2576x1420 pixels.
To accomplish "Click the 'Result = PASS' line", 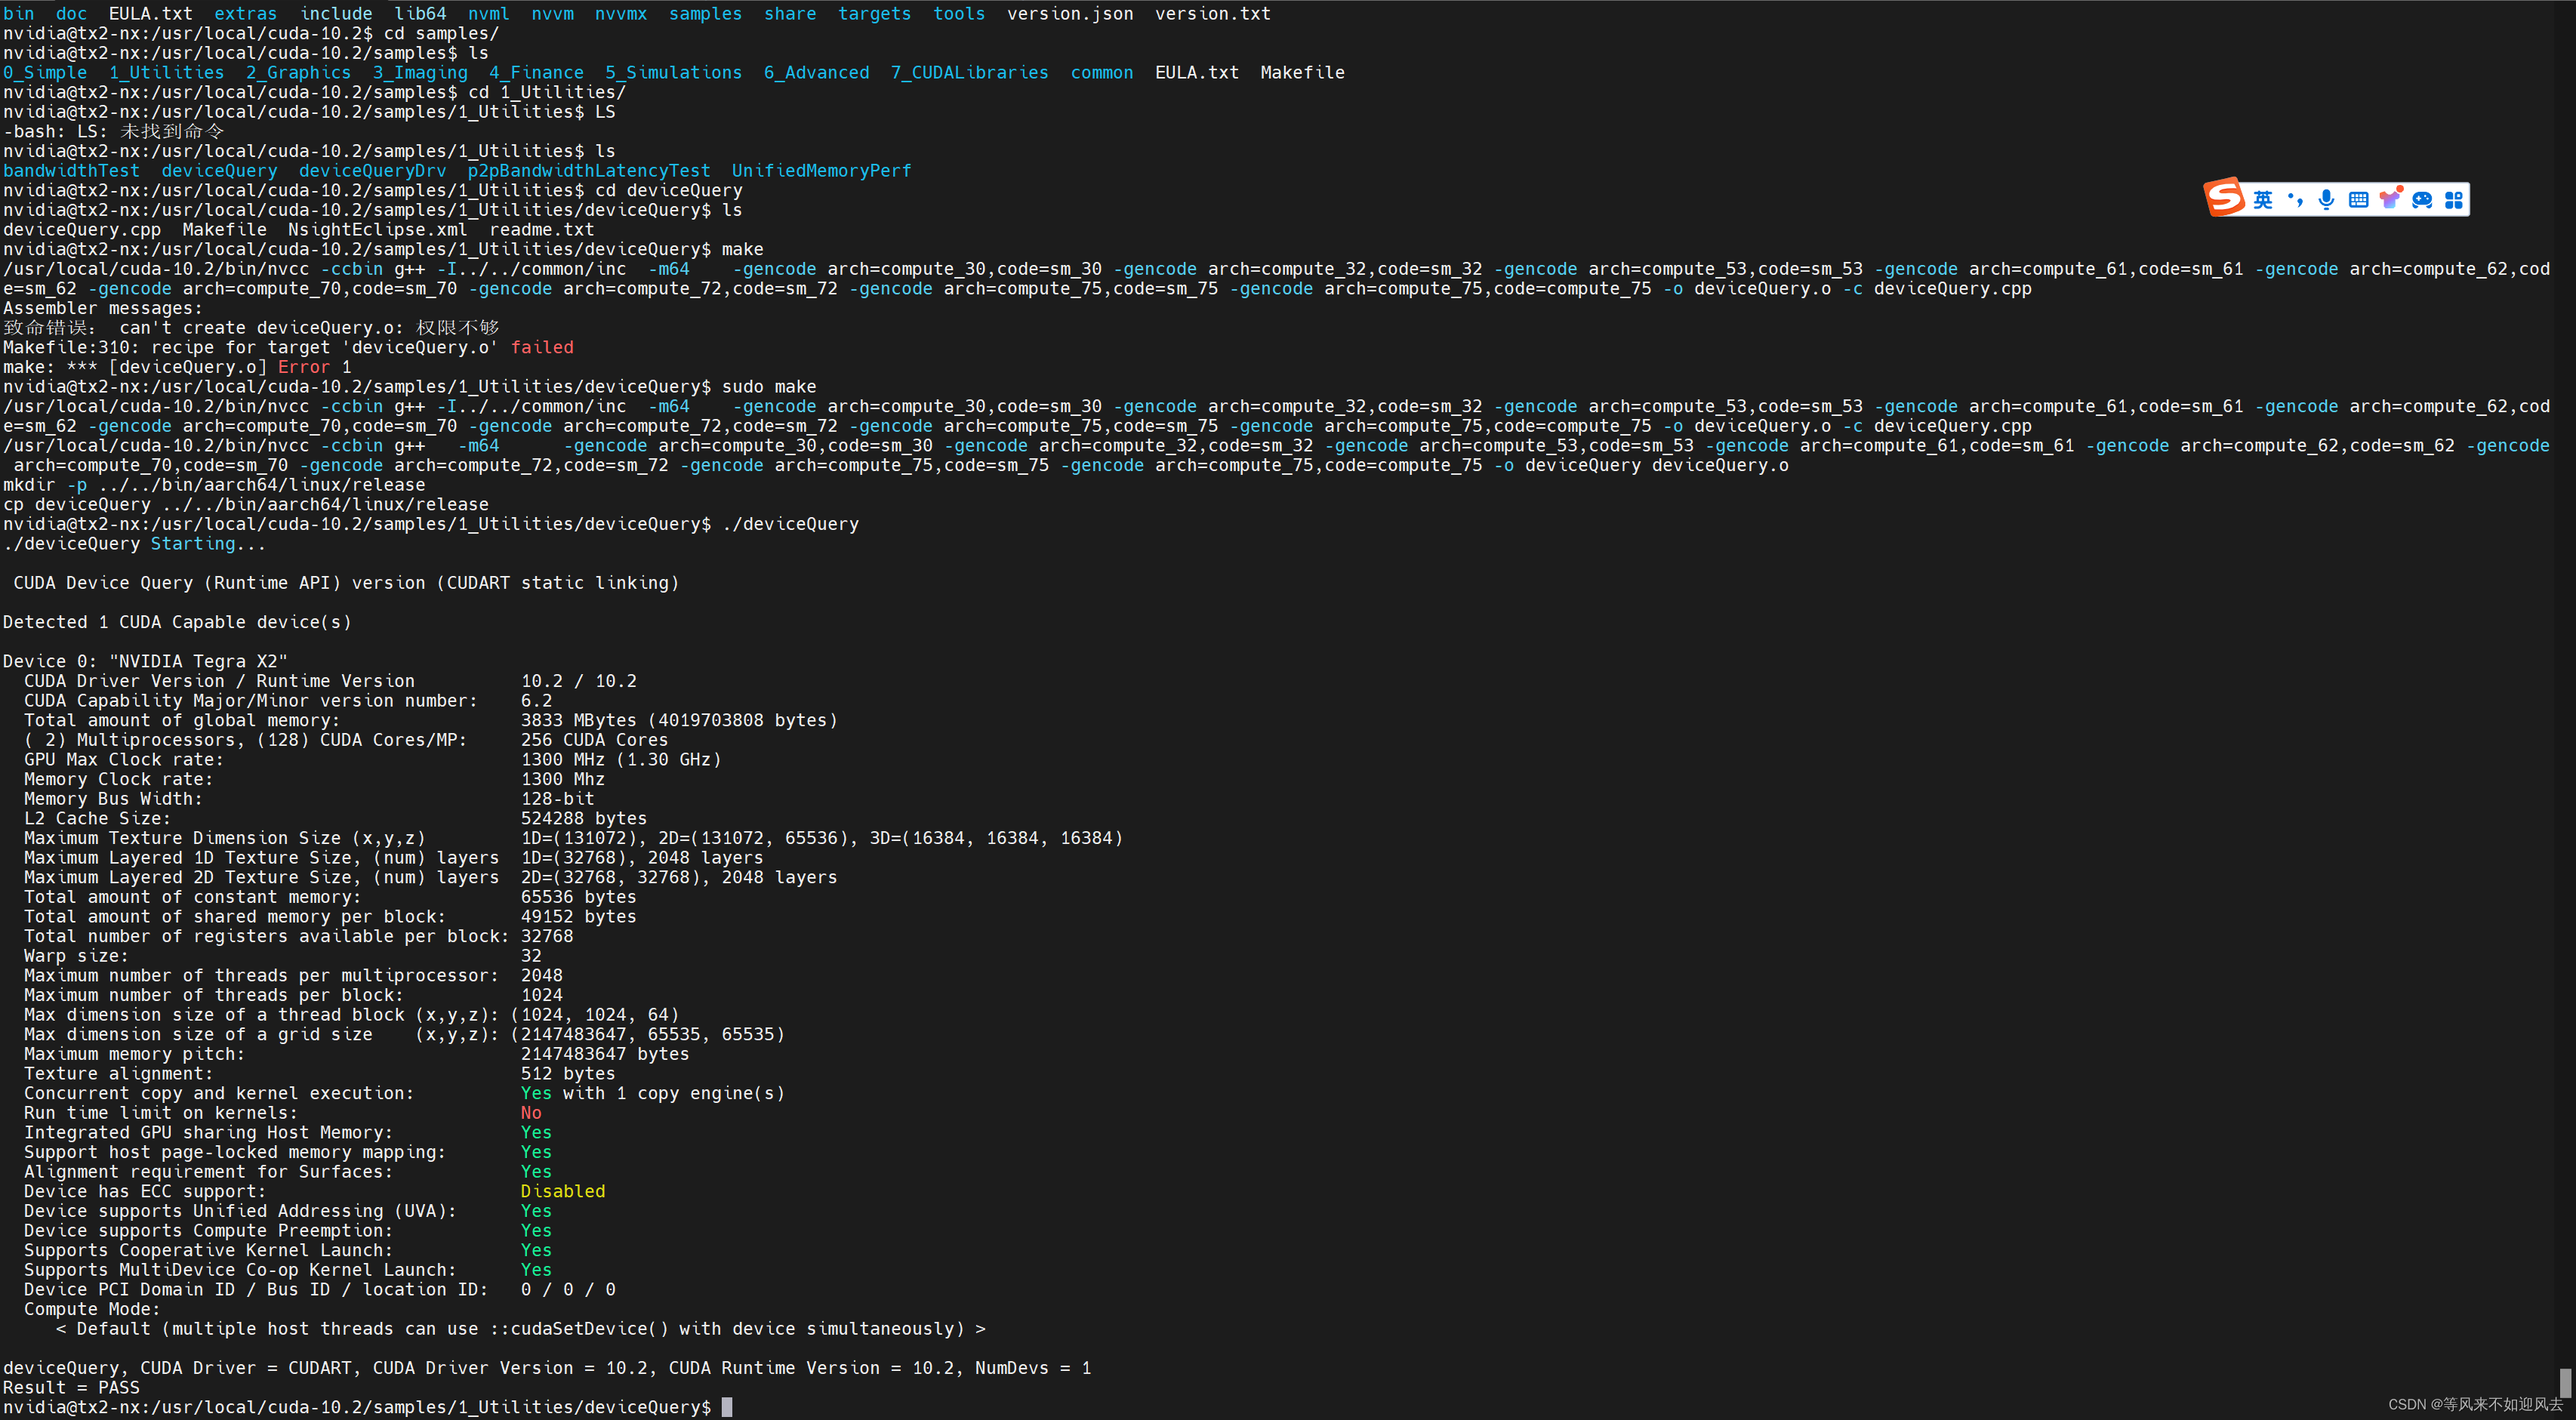I will pos(71,1388).
